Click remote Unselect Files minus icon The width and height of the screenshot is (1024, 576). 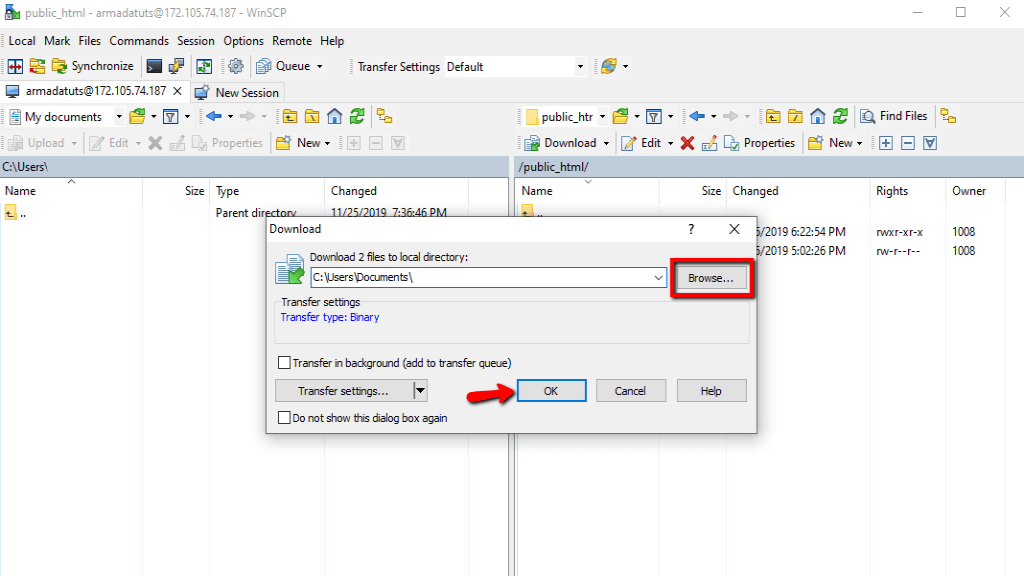tap(908, 143)
